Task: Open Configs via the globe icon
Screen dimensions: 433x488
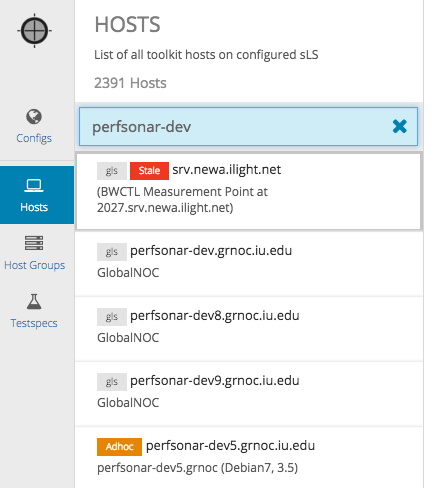Action: 34,117
